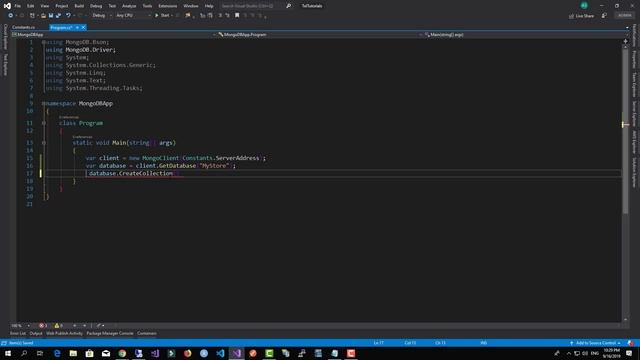The width and height of the screenshot is (640, 360).
Task: Click the Undo toolbar icon
Action: pyautogui.click(x=68, y=16)
